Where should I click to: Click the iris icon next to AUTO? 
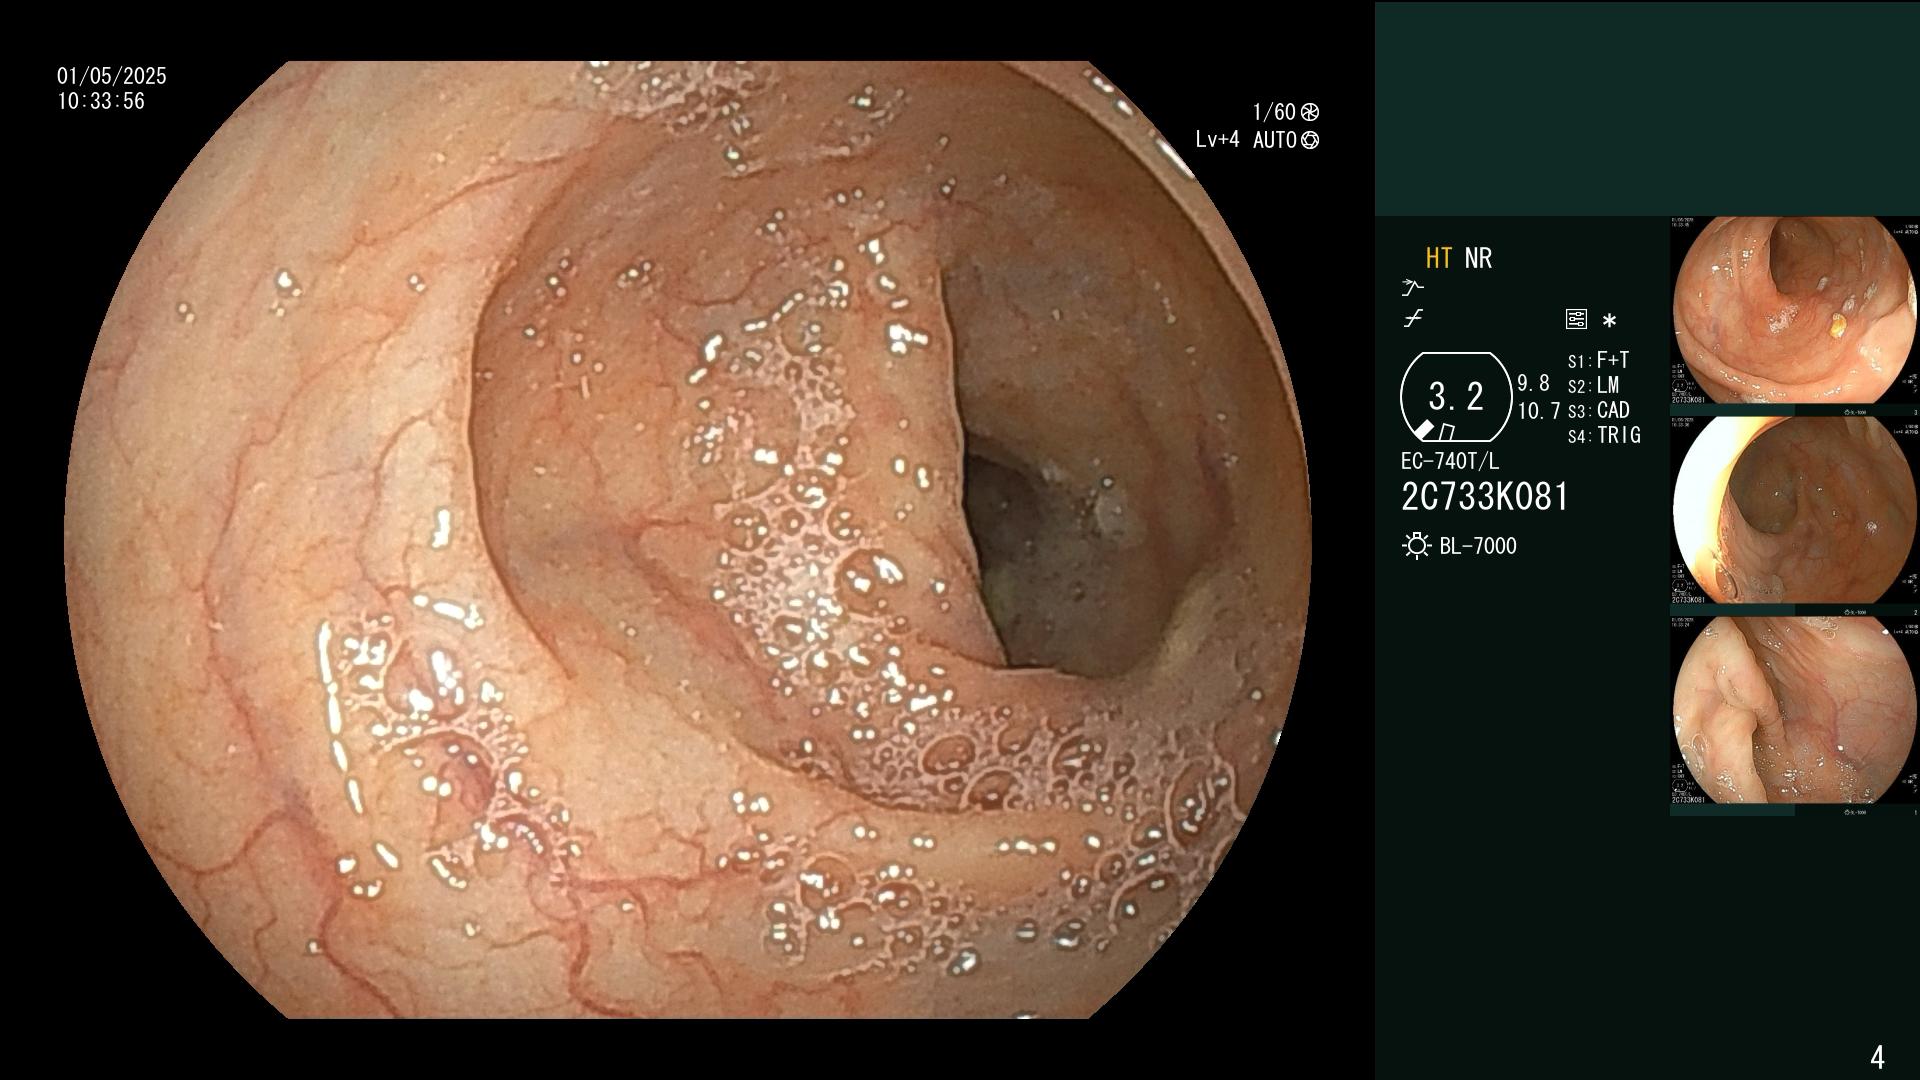coord(1310,140)
